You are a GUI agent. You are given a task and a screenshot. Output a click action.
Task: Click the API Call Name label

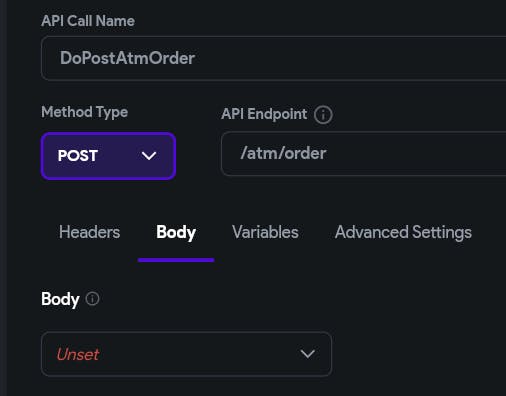click(x=88, y=21)
